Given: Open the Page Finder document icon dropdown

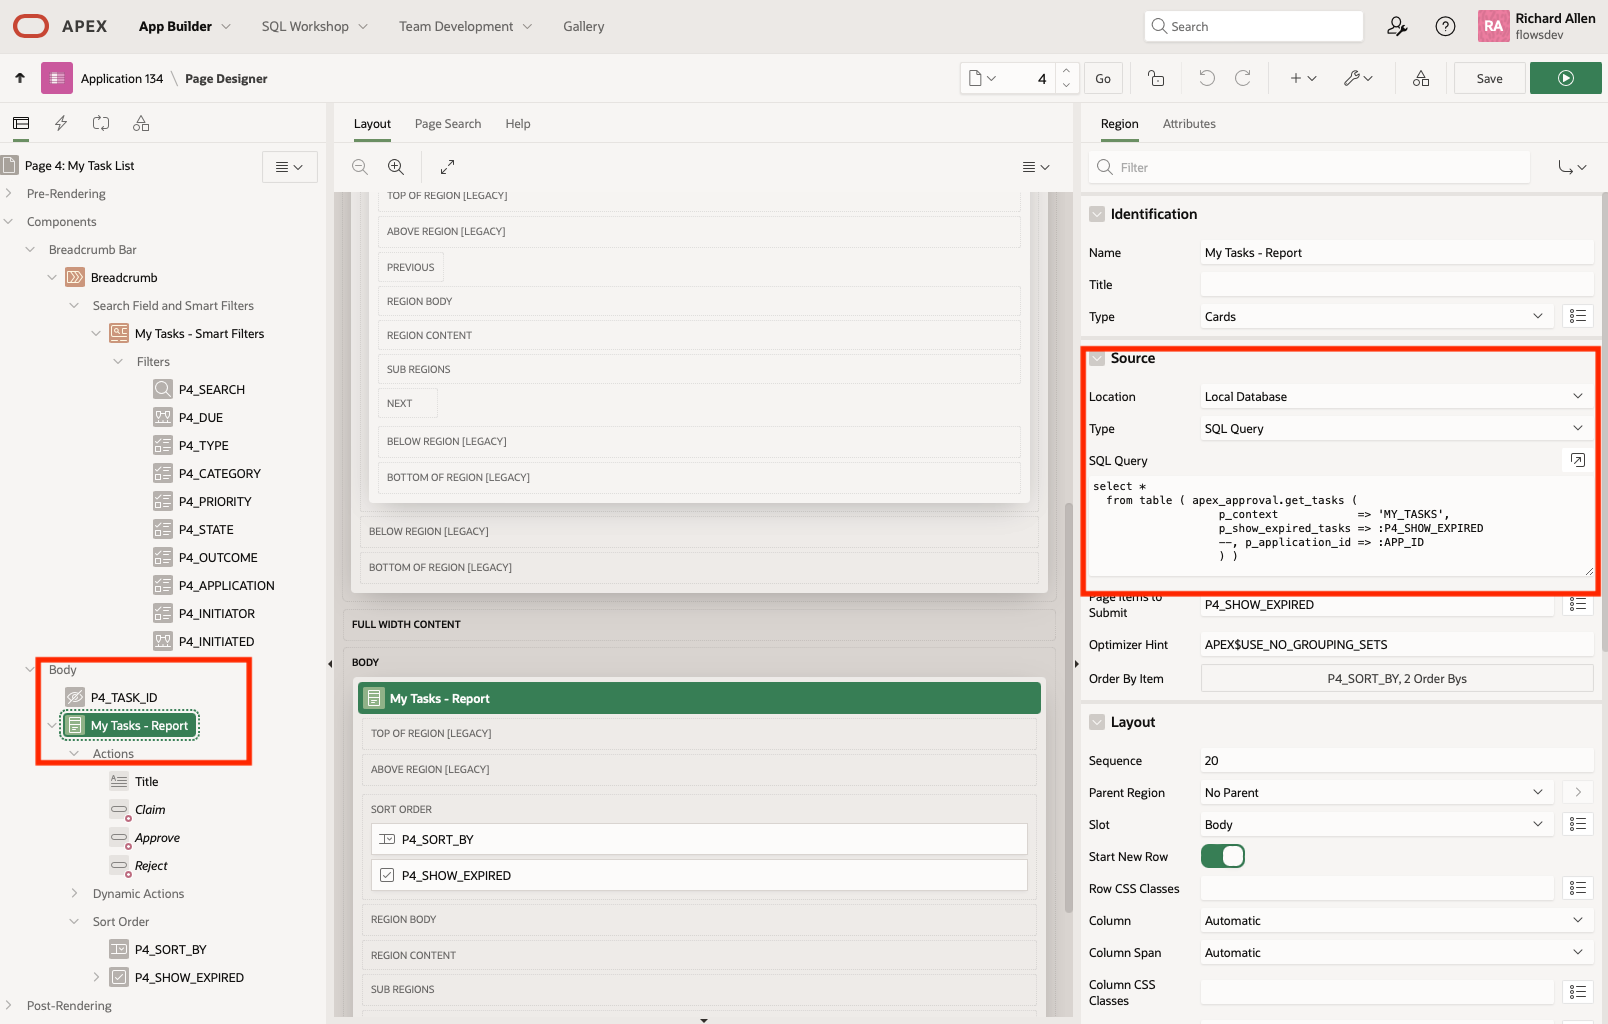Looking at the screenshot, I should tap(982, 78).
